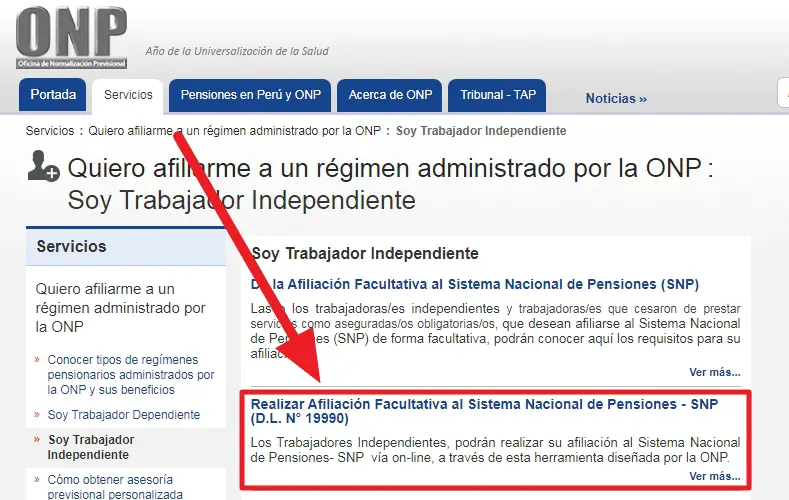
Task: Click breadcrumb Quiero afiliarme a un régimen
Action: pos(234,131)
